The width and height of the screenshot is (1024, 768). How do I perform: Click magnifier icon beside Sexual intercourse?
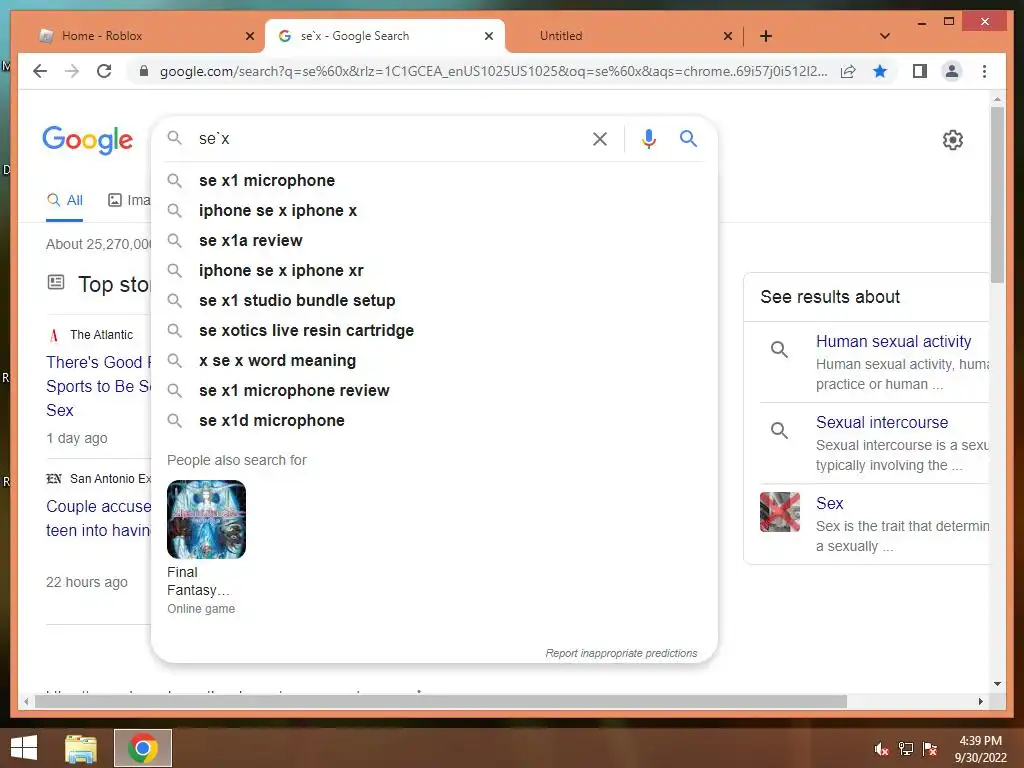pos(779,430)
